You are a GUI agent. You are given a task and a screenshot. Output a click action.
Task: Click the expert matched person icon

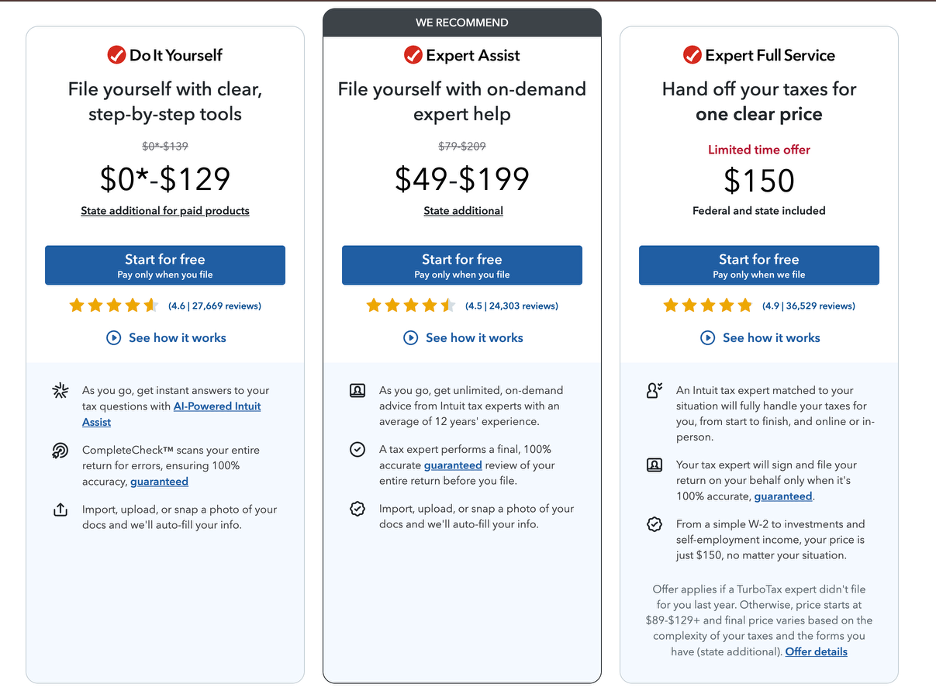click(x=654, y=390)
